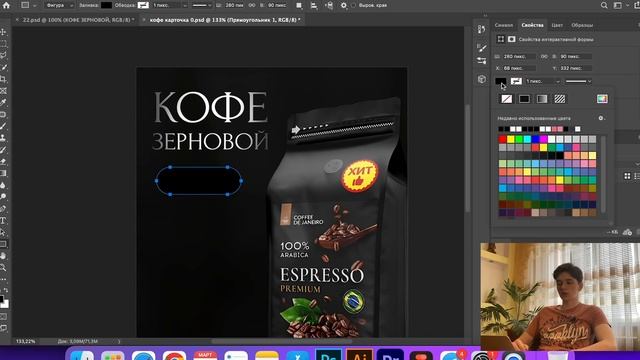Open stroke width dropdown in Properties panel
This screenshot has height=360, width=640.
(x=558, y=81)
